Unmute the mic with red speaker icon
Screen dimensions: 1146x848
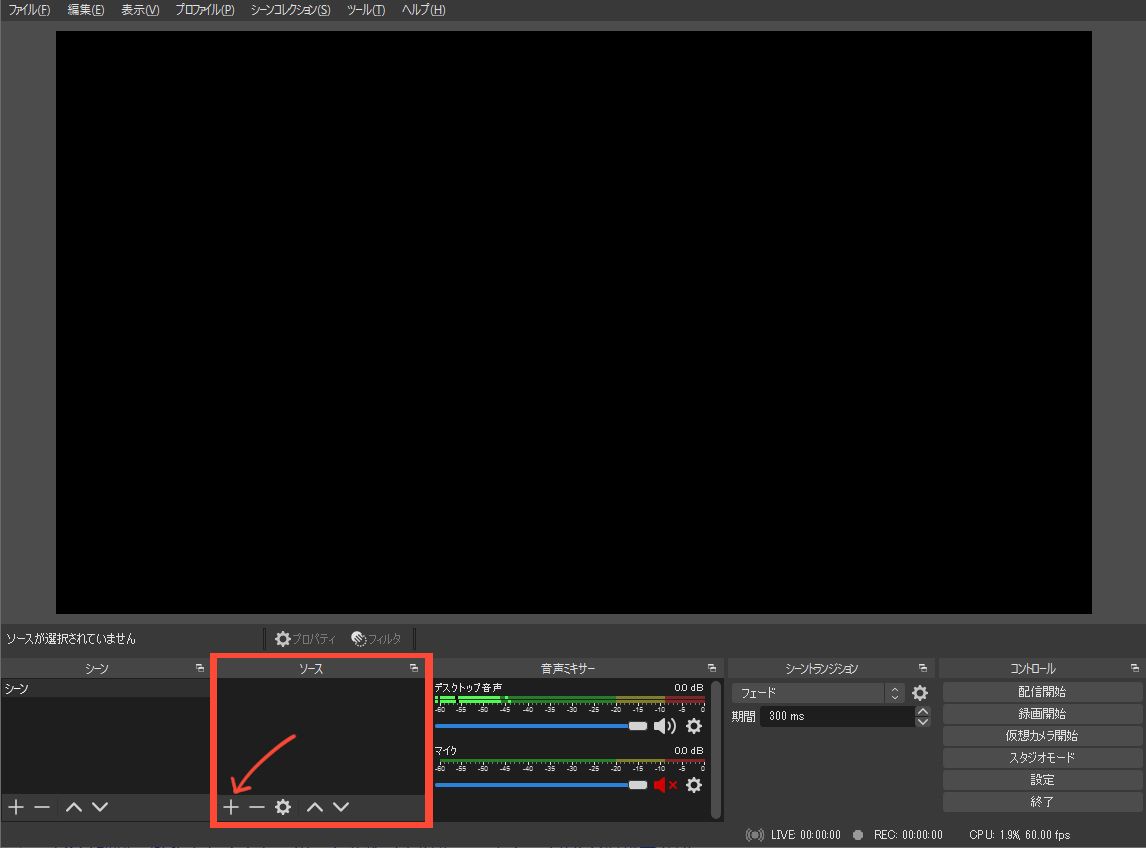coord(664,785)
